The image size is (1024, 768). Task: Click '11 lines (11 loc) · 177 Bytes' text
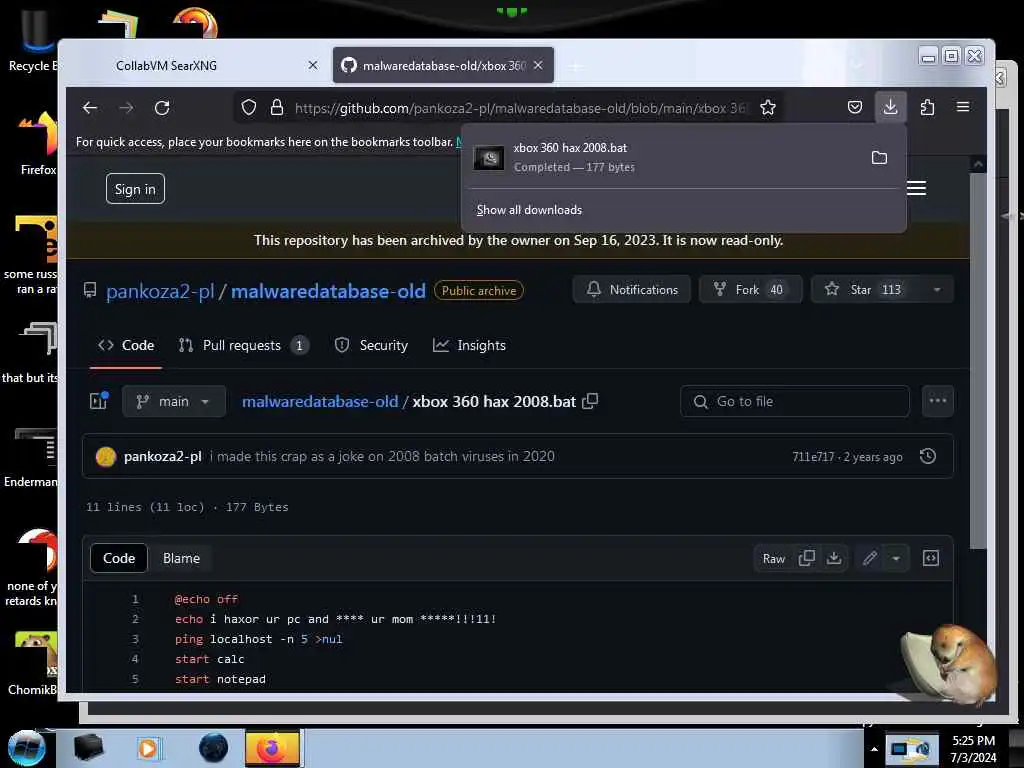pyautogui.click(x=187, y=507)
